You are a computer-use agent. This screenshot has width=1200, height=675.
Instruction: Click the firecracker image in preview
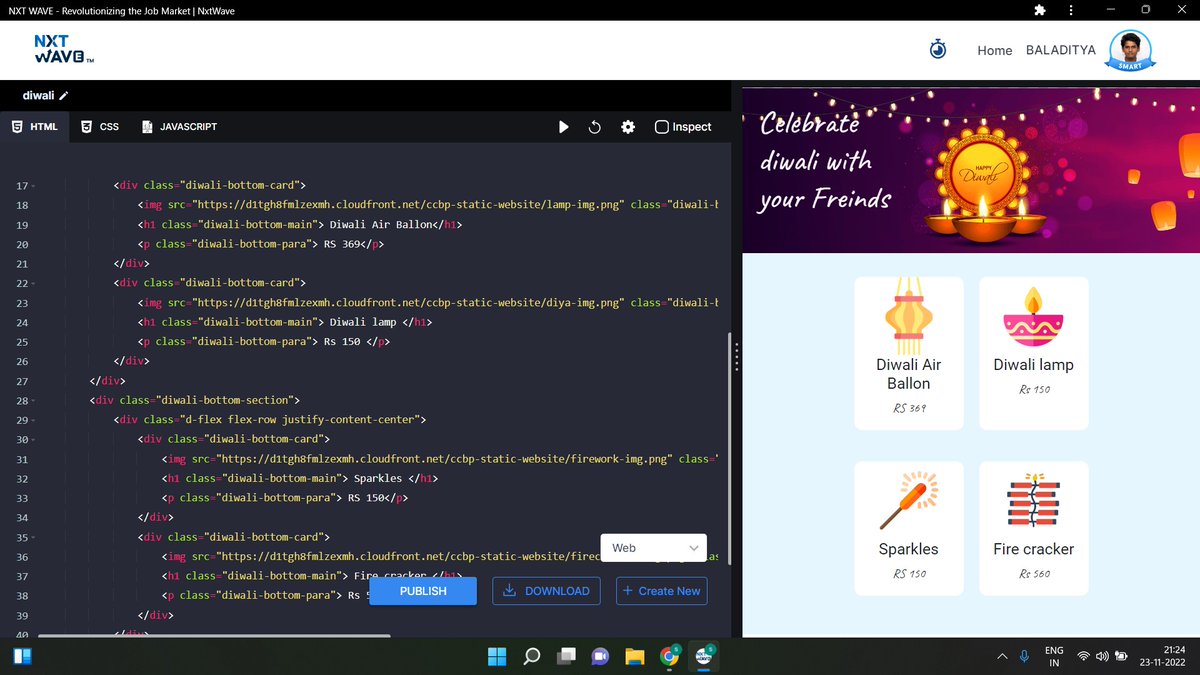pos(1034,500)
